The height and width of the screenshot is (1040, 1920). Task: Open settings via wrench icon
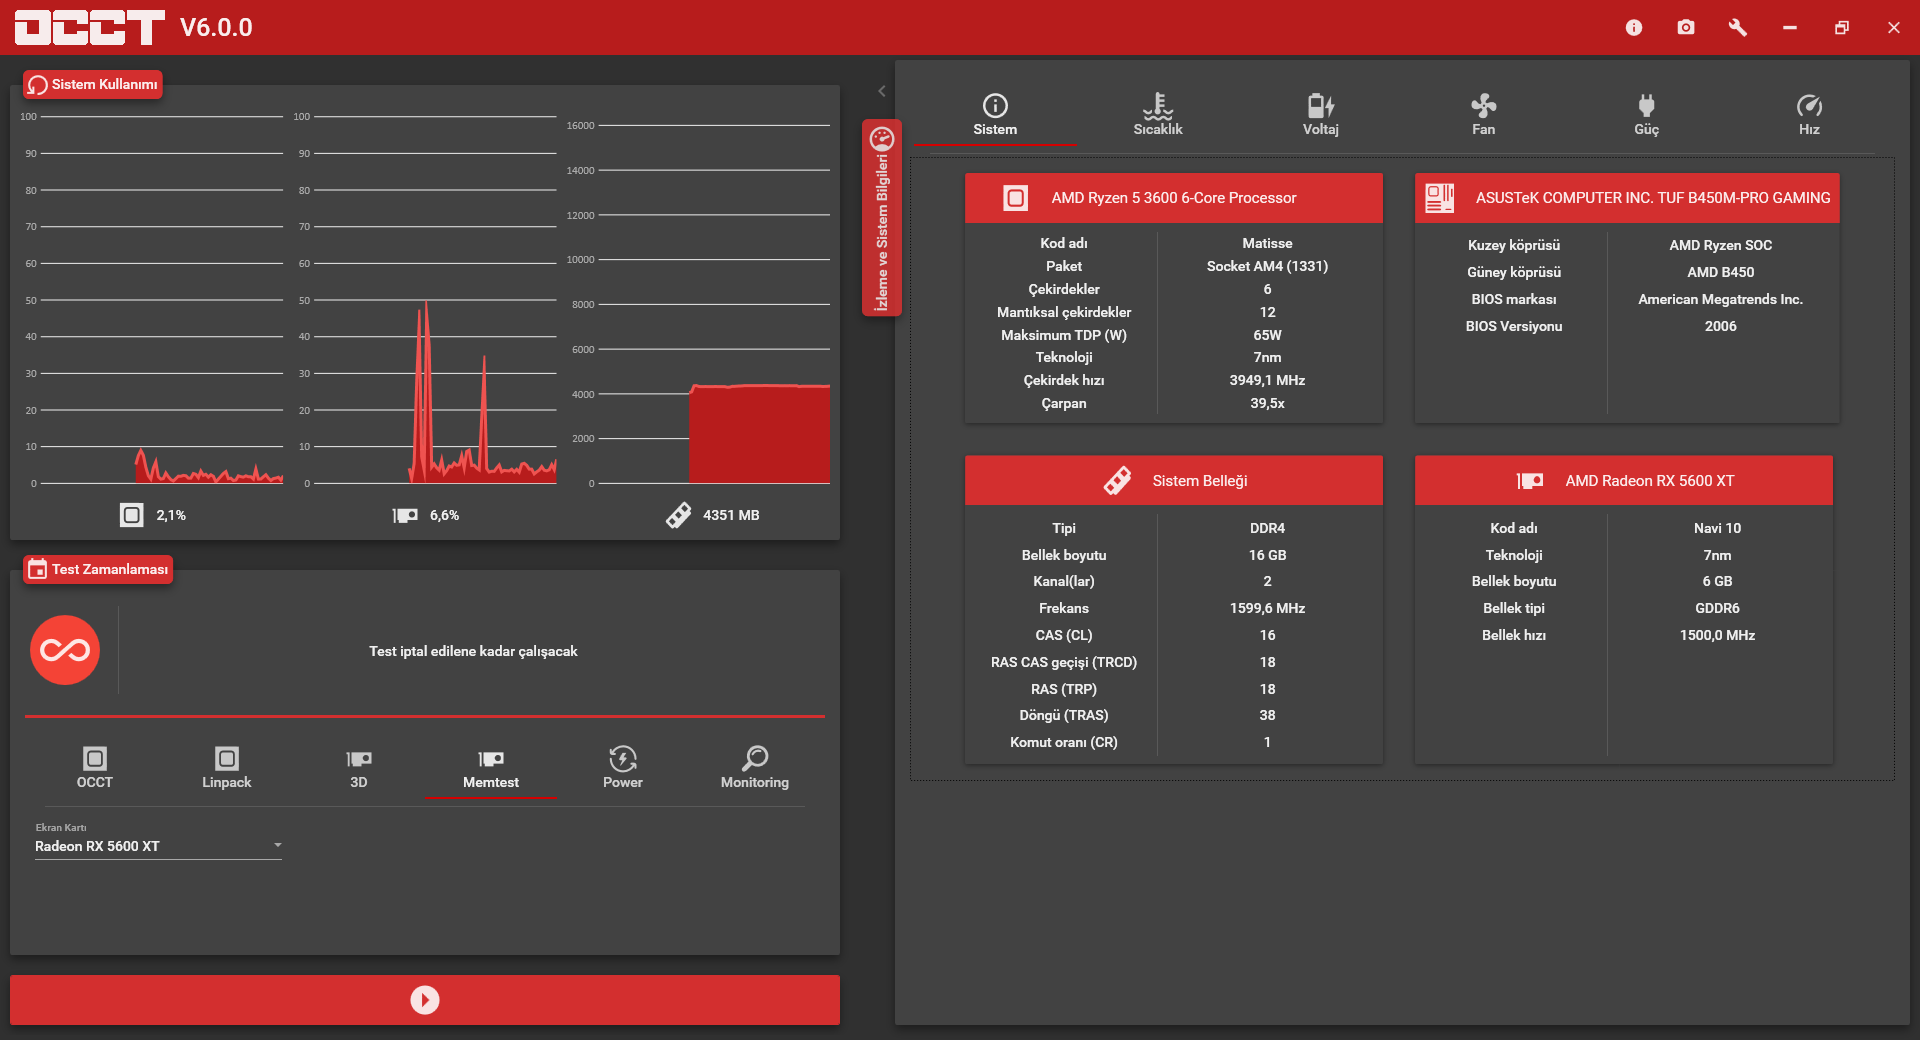(x=1738, y=27)
